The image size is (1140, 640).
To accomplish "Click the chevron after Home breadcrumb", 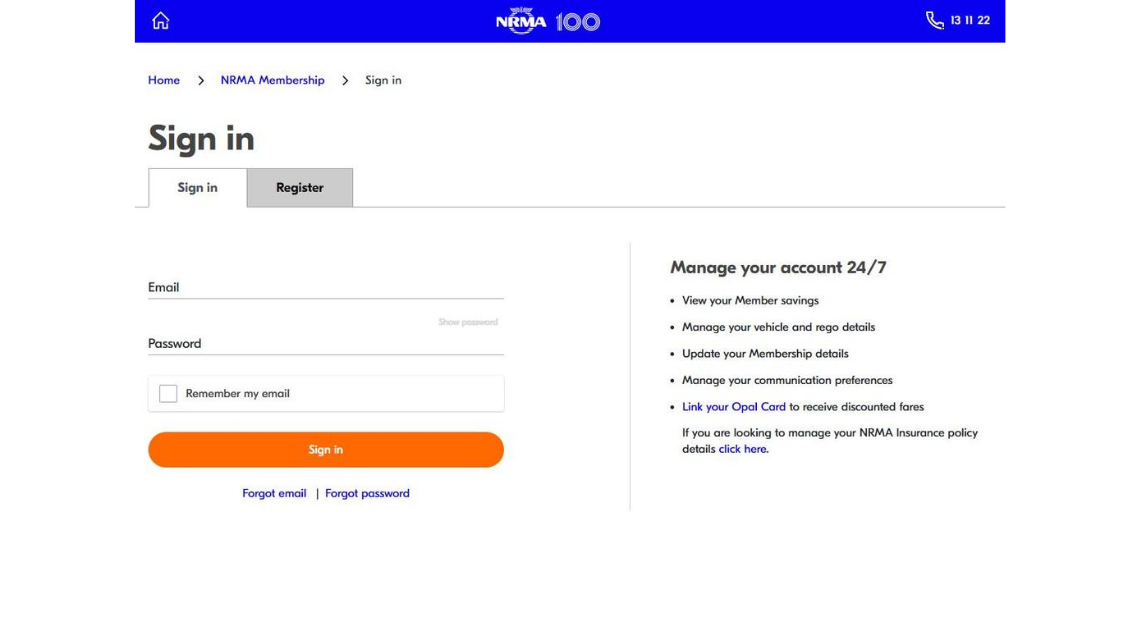I will [x=201, y=80].
